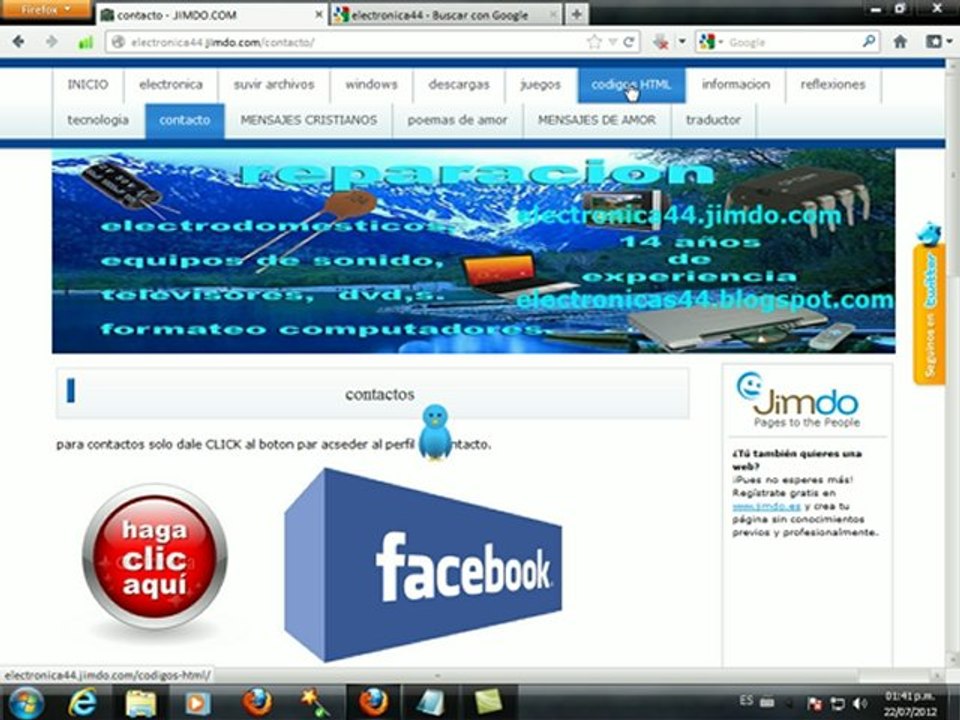The width and height of the screenshot is (960, 720).
Task: Open Windows Media Player taskbar icon
Action: tap(197, 703)
